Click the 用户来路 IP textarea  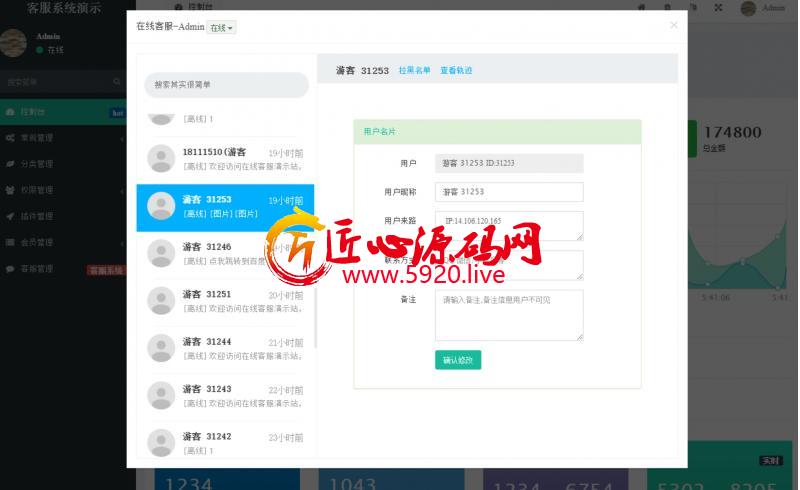509,226
